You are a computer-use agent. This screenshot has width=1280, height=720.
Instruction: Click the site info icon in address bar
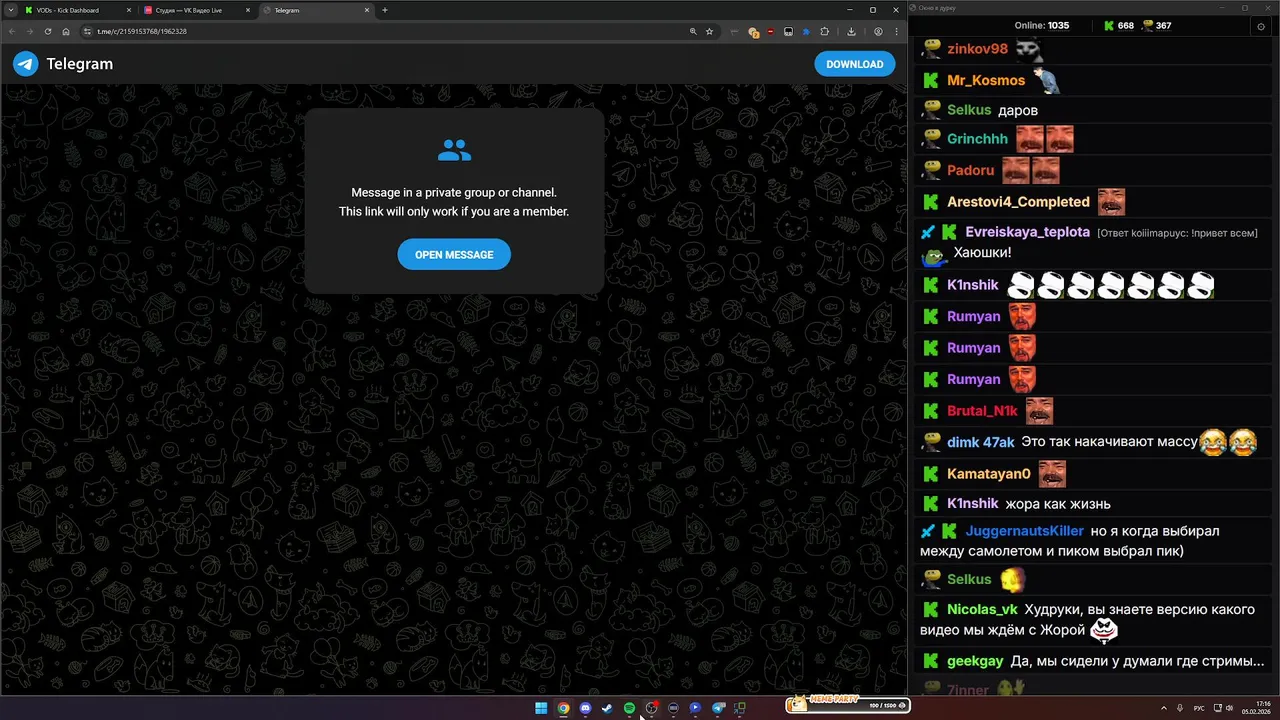88,31
